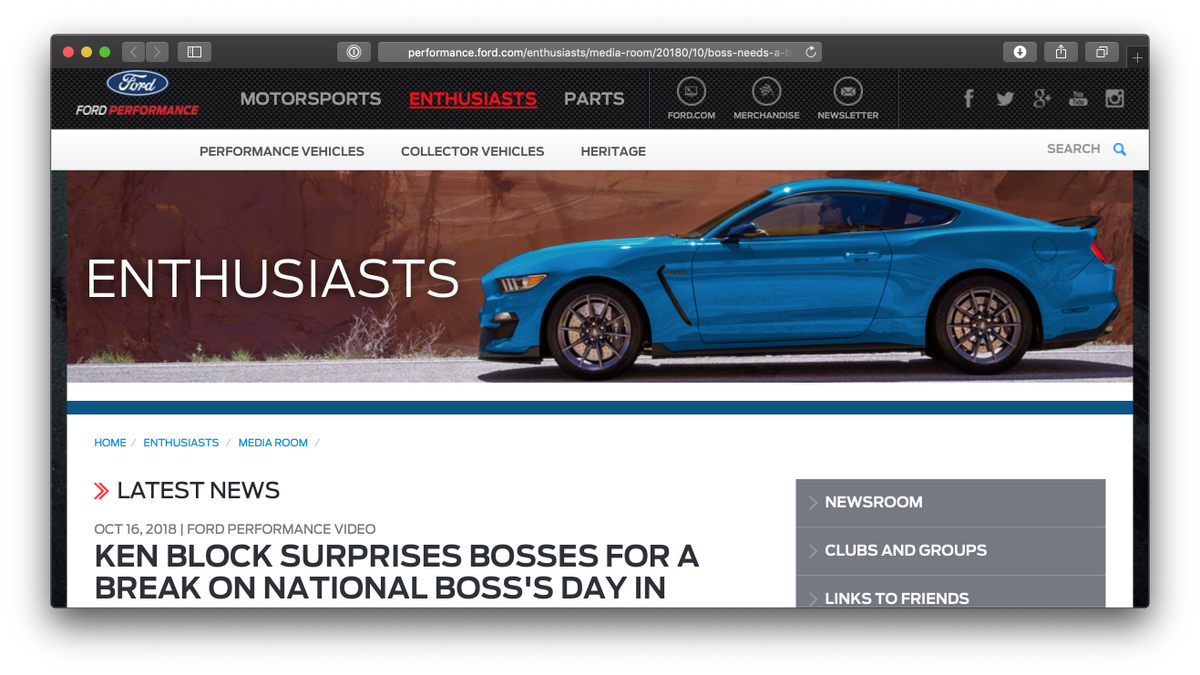Open the Newsletter envelope icon
Screen dimensions: 1200x675
coord(848,93)
